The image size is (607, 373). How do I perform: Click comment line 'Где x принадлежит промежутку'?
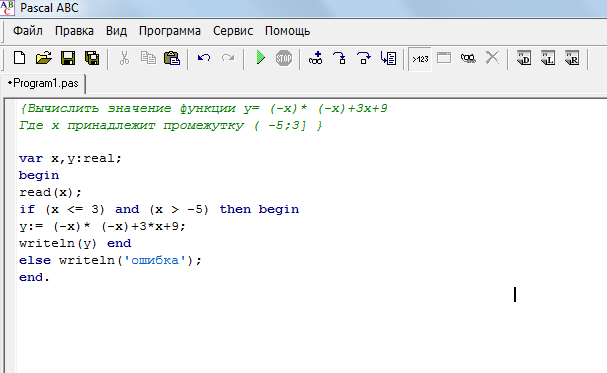coord(170,125)
